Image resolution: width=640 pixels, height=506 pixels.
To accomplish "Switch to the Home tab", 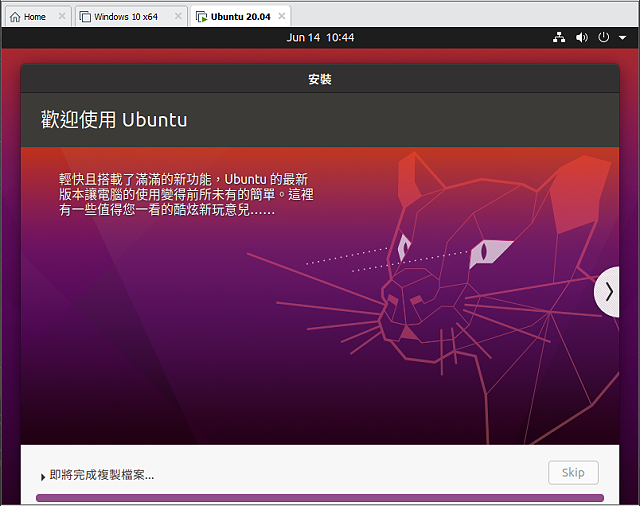I will (x=34, y=17).
